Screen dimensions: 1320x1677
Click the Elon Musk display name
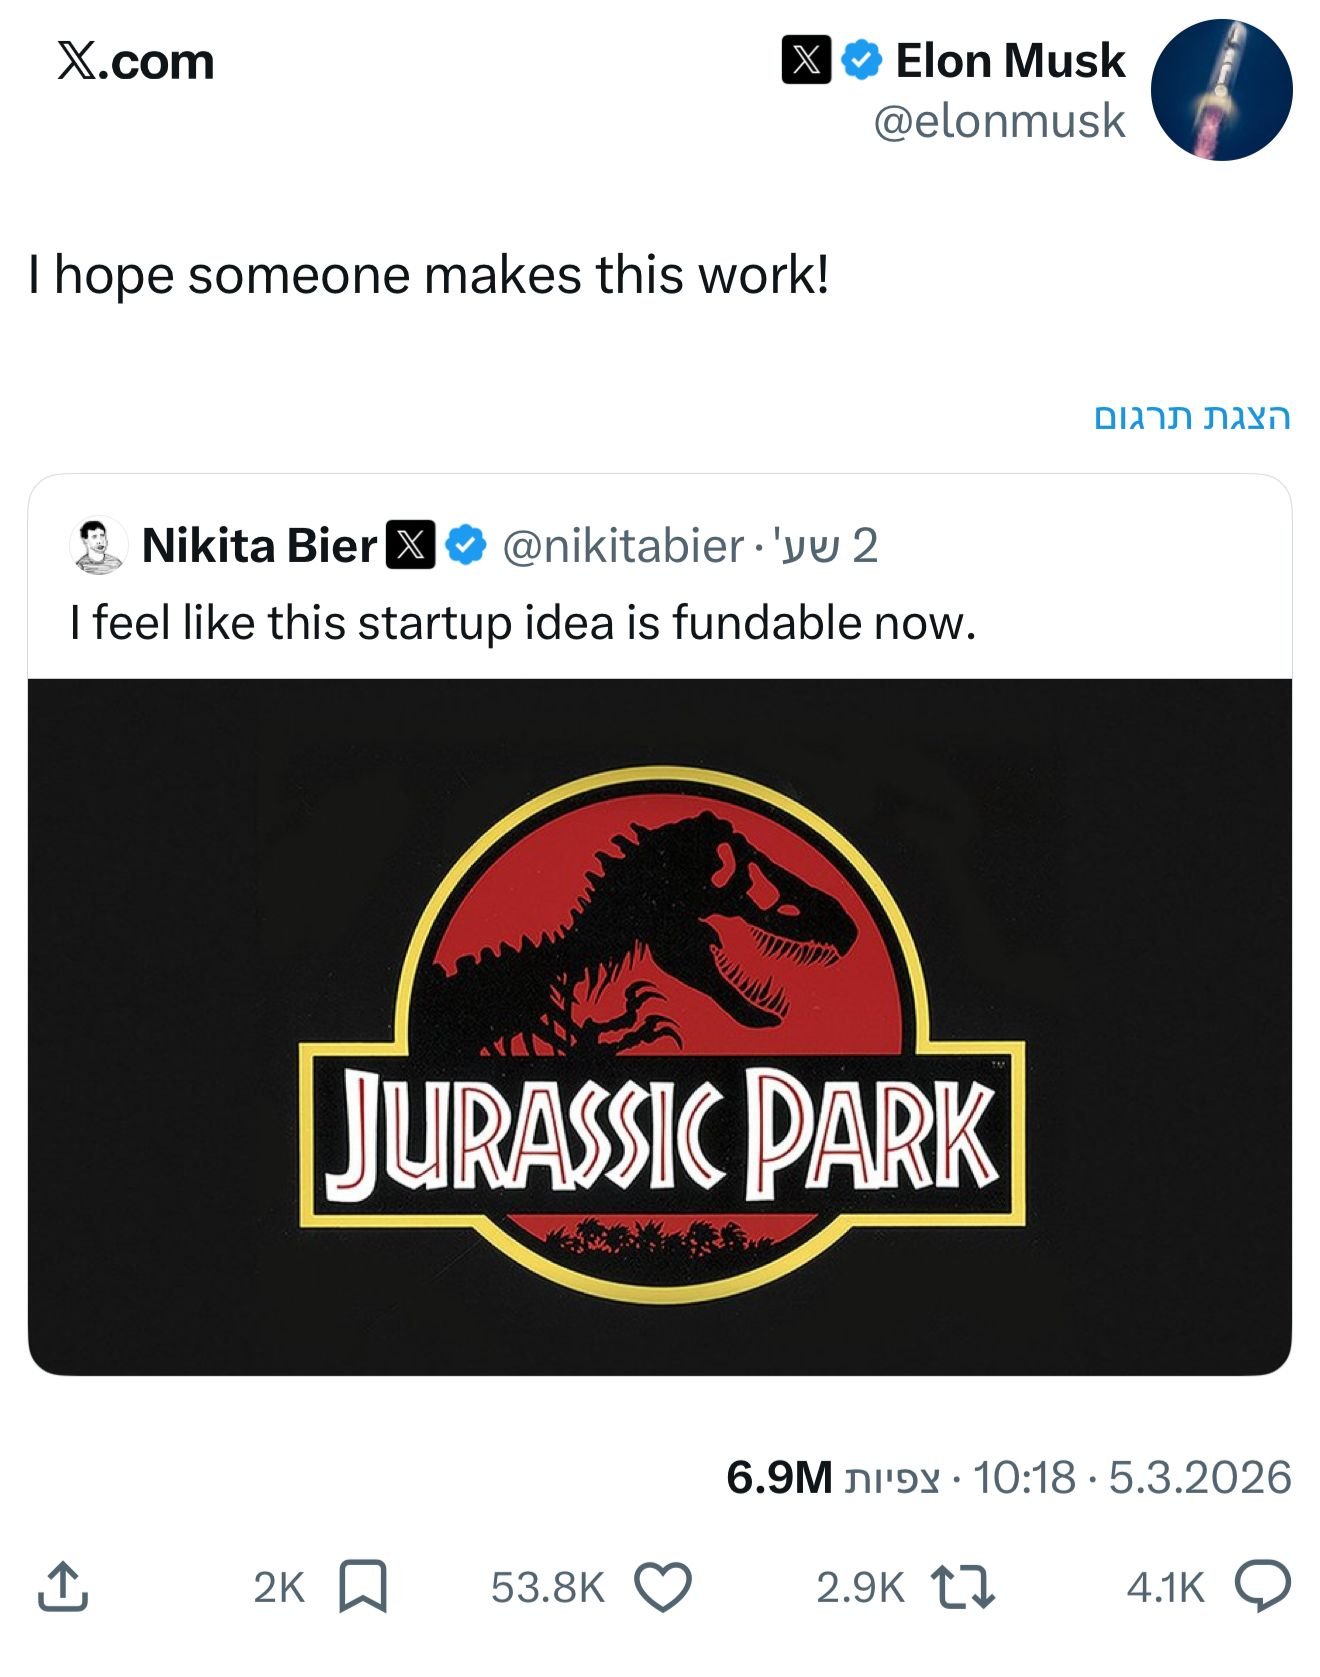pyautogui.click(x=1010, y=60)
